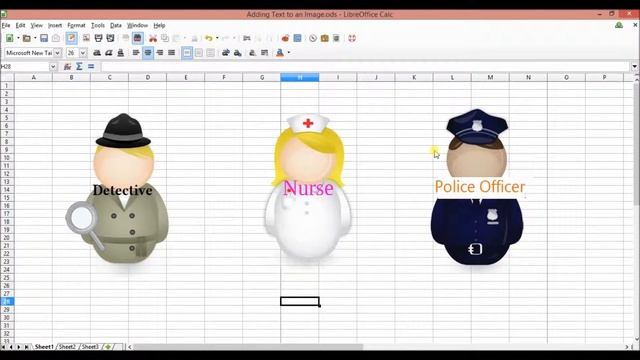Click the Redo arrow icon
This screenshot has height=360, width=640.
point(226,38)
